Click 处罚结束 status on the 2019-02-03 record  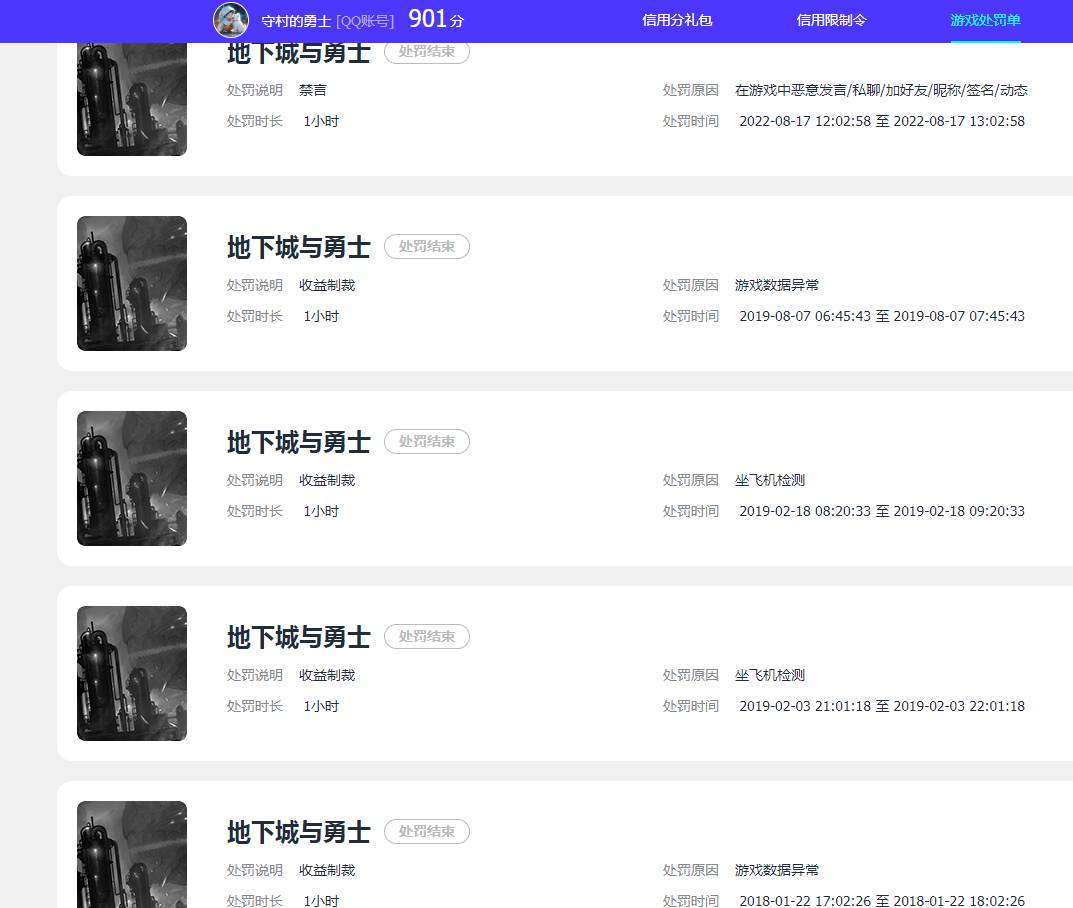(427, 636)
